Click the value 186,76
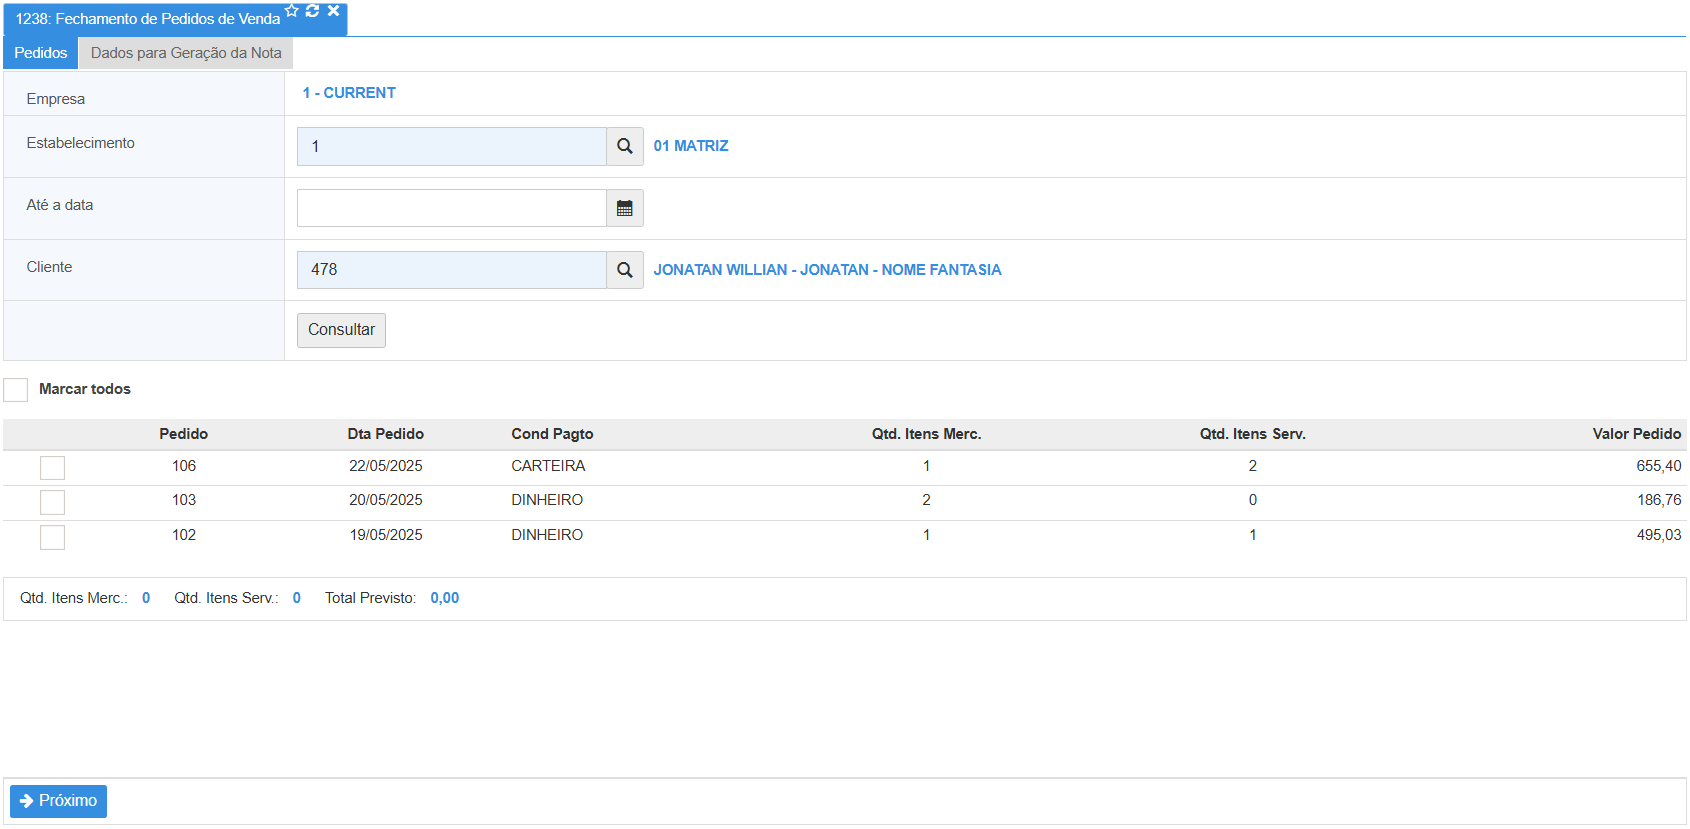 point(1659,500)
